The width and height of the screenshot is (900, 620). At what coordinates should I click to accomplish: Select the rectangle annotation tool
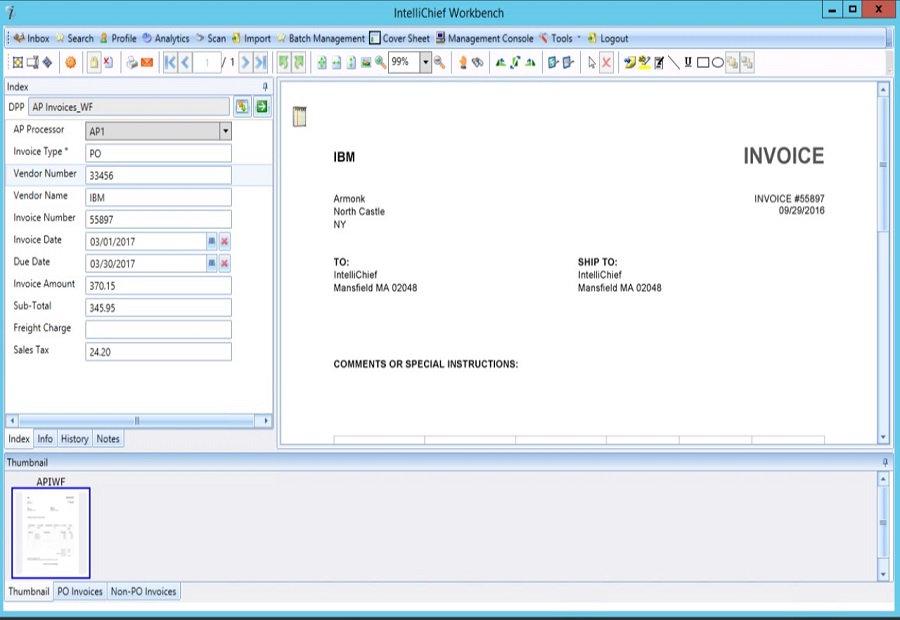(x=703, y=63)
